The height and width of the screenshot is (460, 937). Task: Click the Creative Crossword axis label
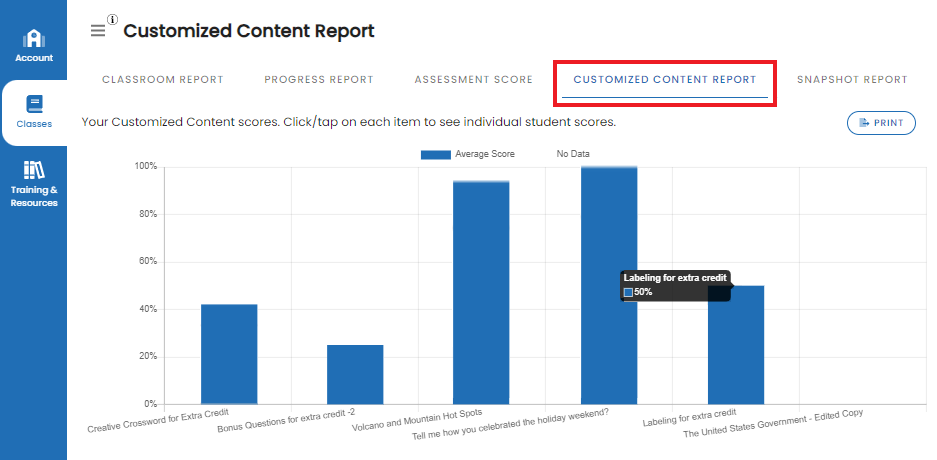pos(158,420)
